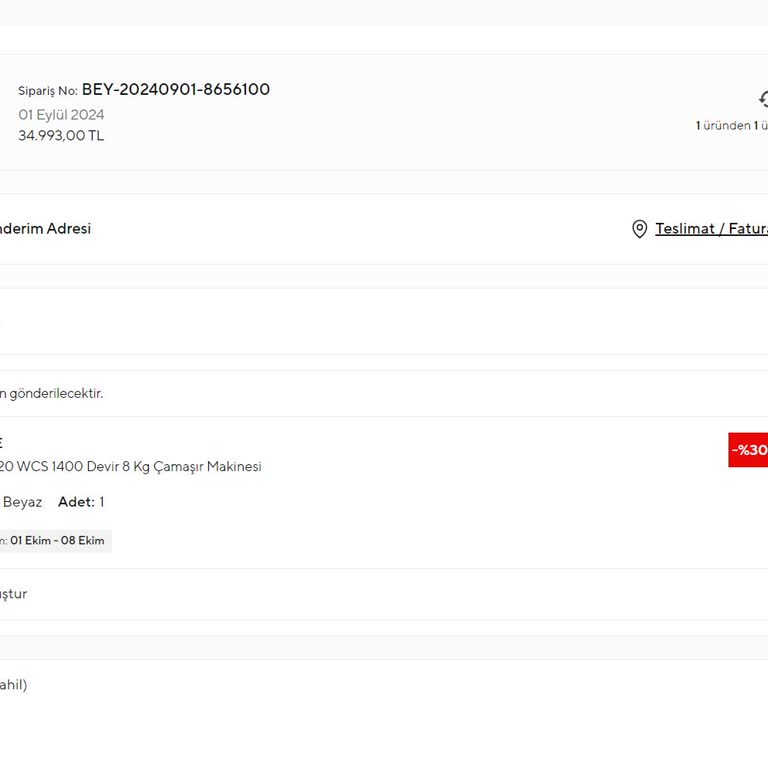Screen dimensions: 768x768
Task: Click the Çamaşır Makinesi product title
Action: coord(130,466)
